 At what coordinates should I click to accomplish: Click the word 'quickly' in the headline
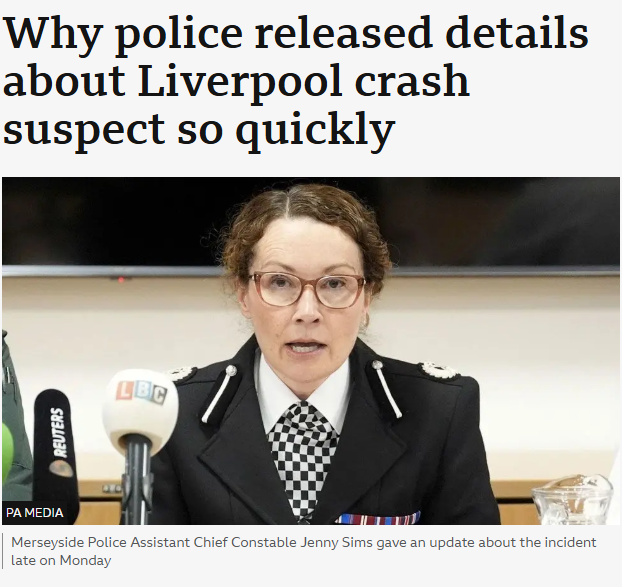(x=315, y=130)
